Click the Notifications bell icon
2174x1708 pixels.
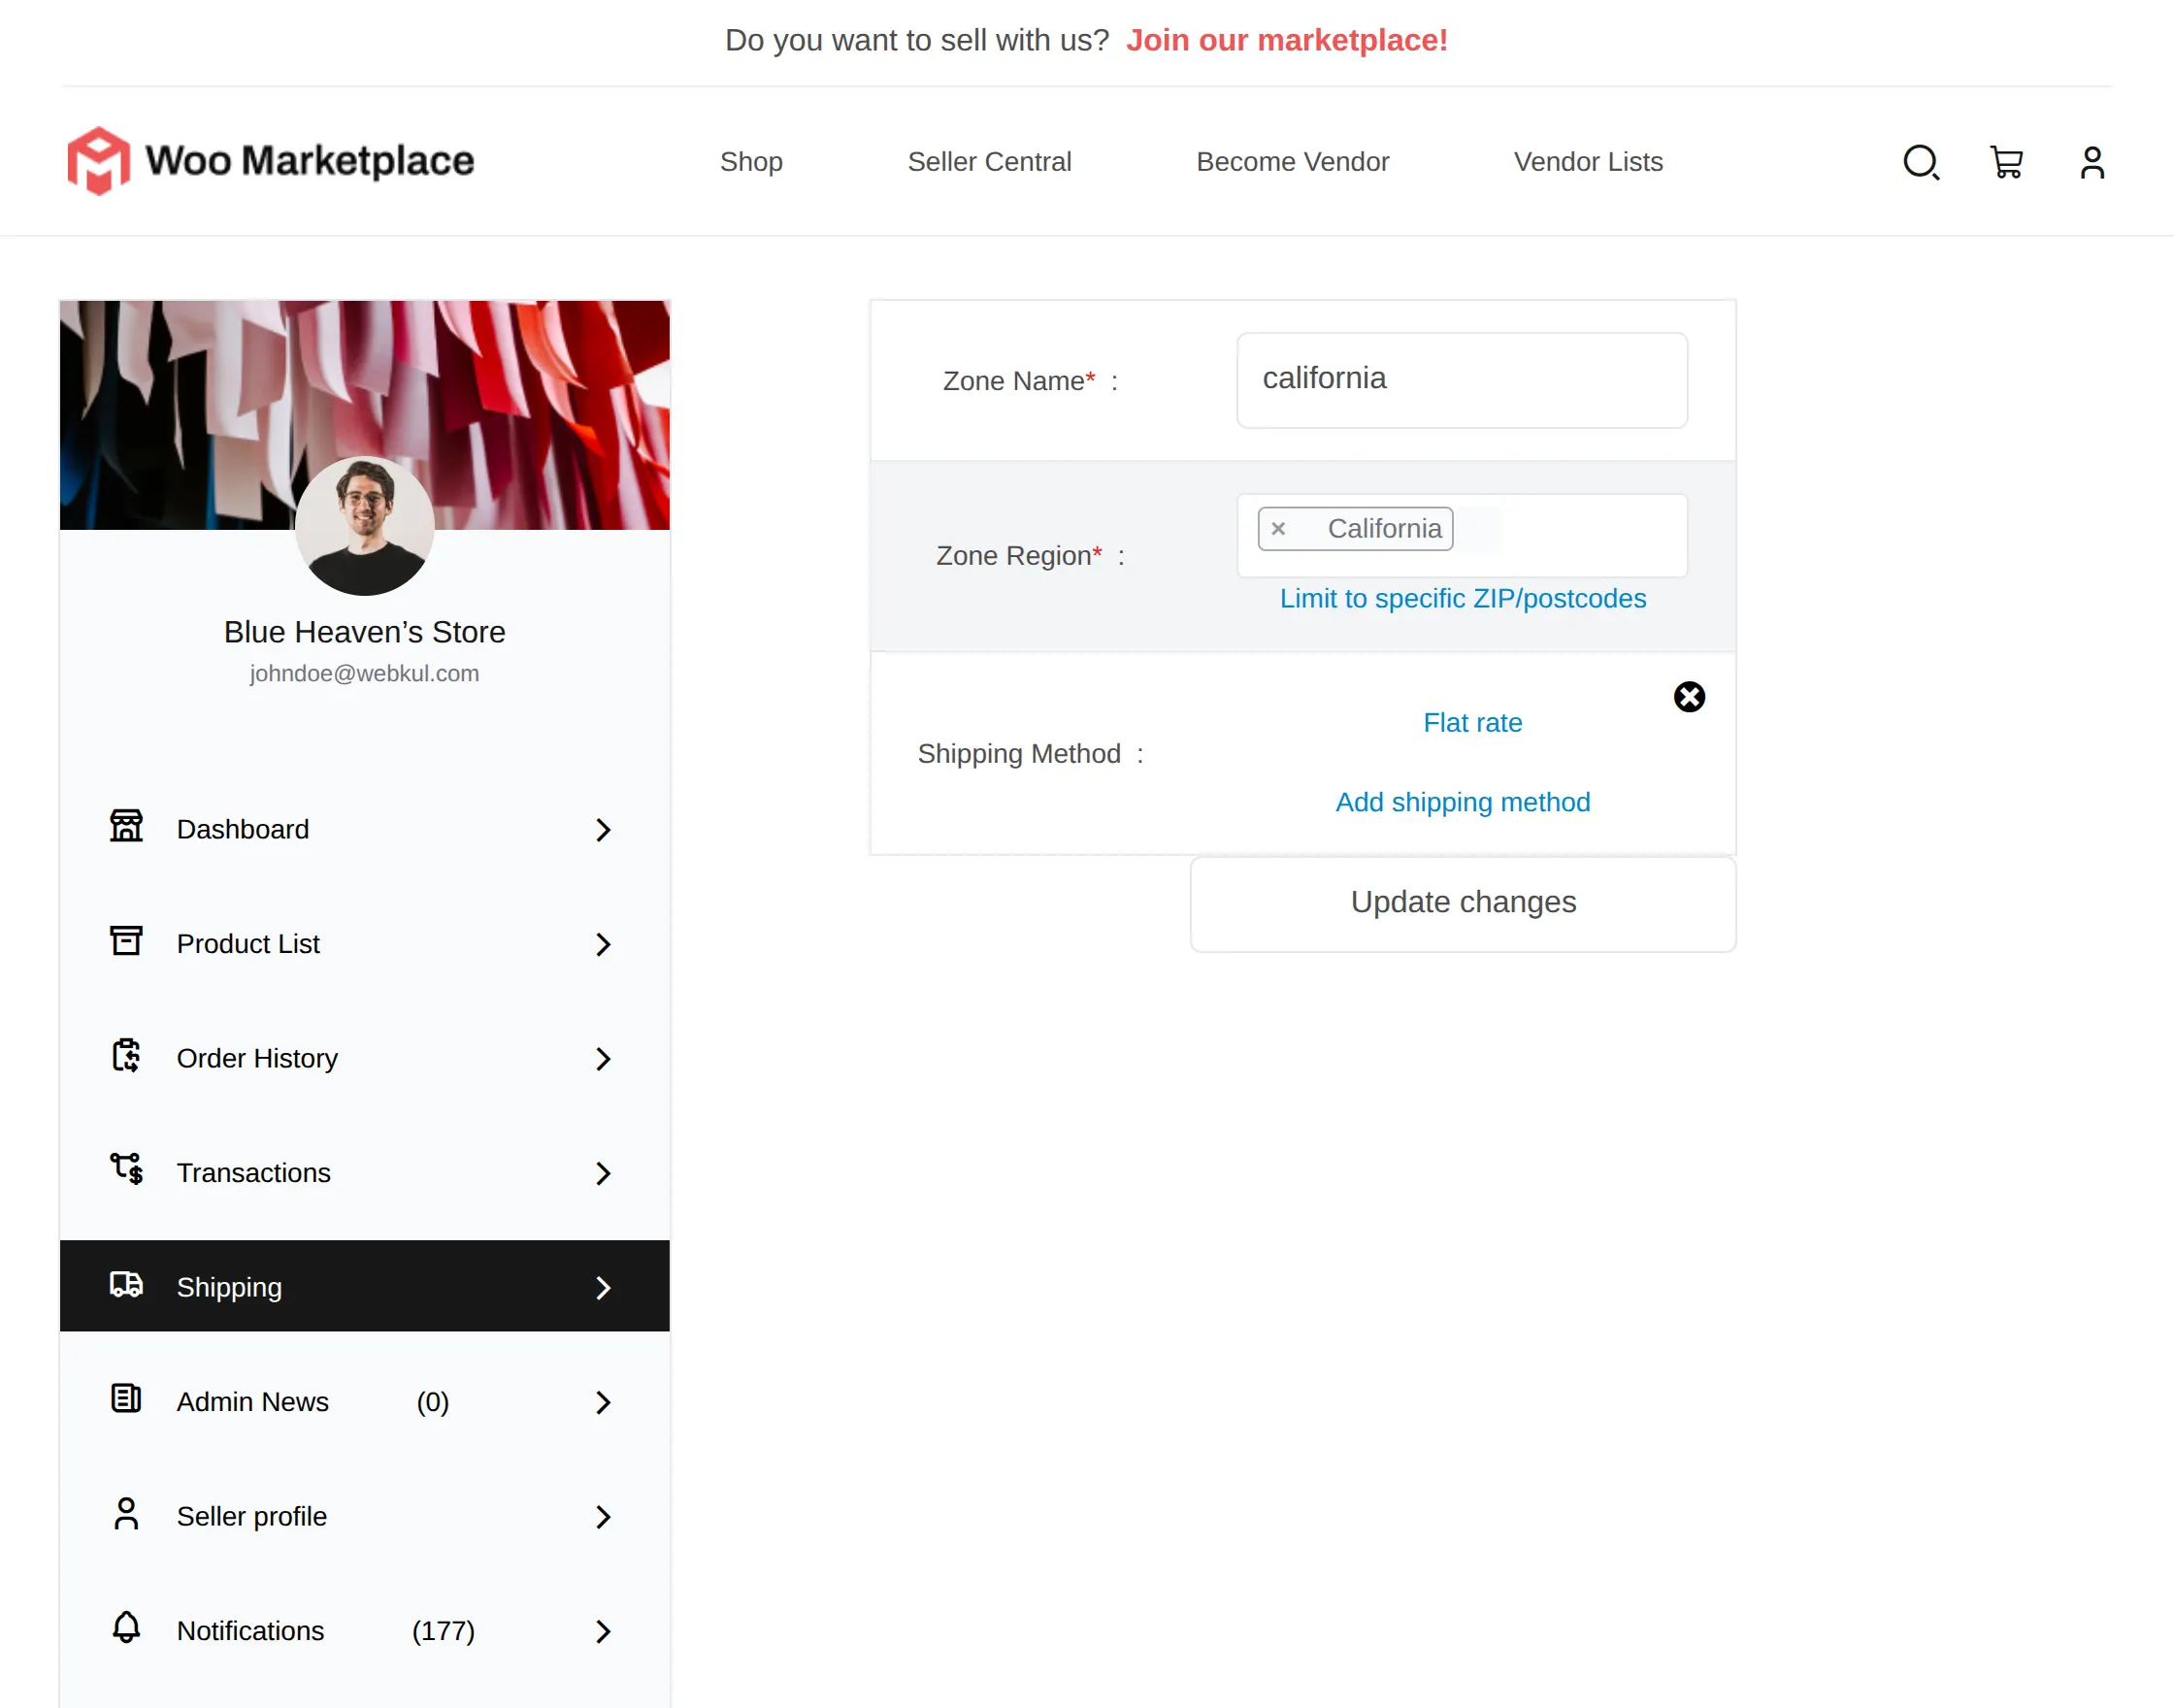pyautogui.click(x=126, y=1628)
